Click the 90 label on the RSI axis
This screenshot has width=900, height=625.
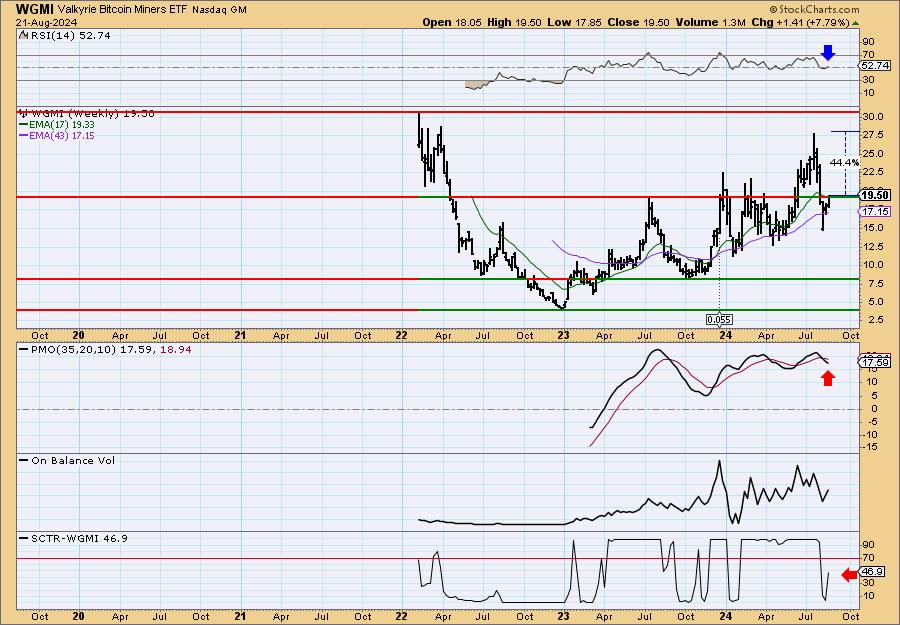click(x=868, y=42)
